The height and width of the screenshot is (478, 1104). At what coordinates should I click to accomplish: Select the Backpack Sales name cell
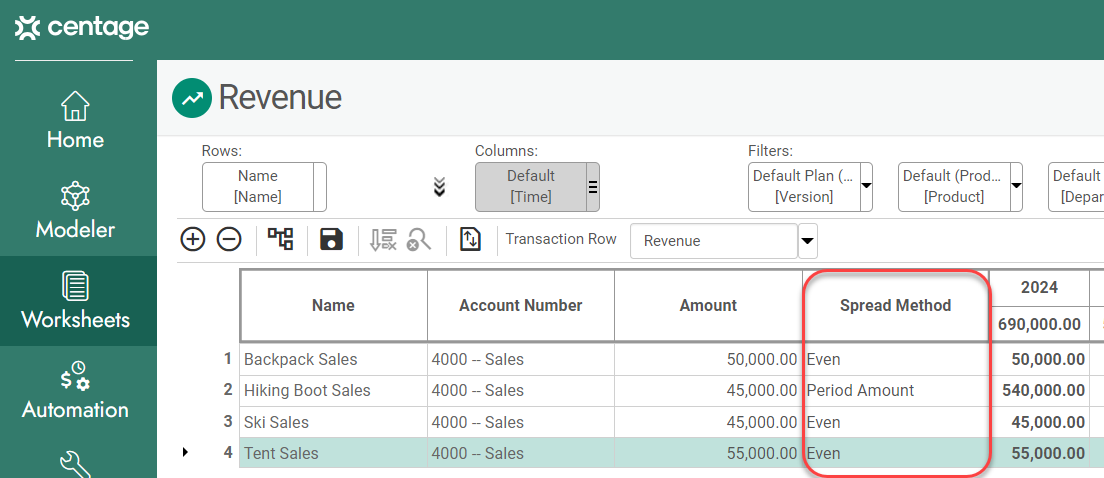(334, 359)
